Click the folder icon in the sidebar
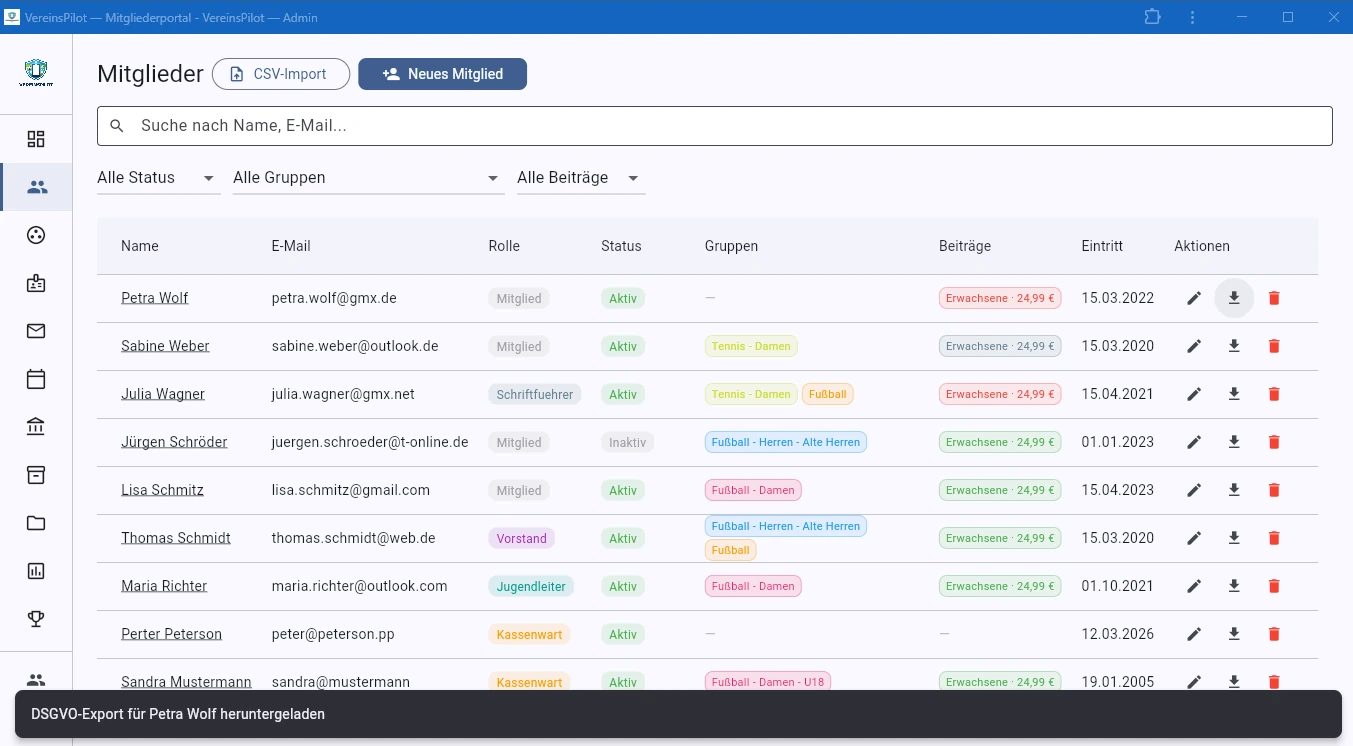 click(x=36, y=523)
